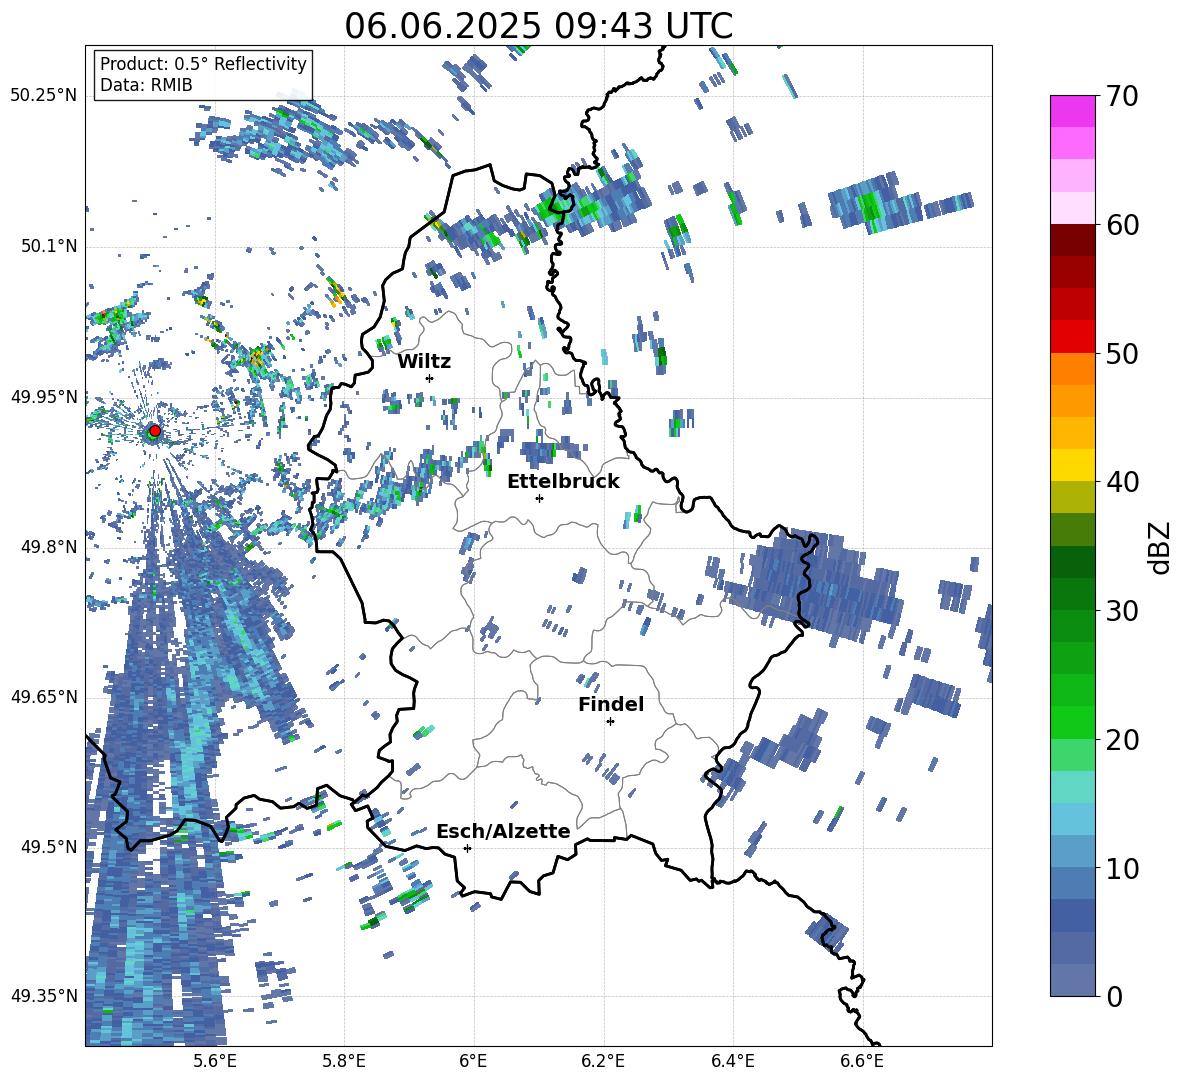Screen dimensions: 1184x1081
Task: Click the 5.8°E longitude label
Action: tap(344, 1061)
